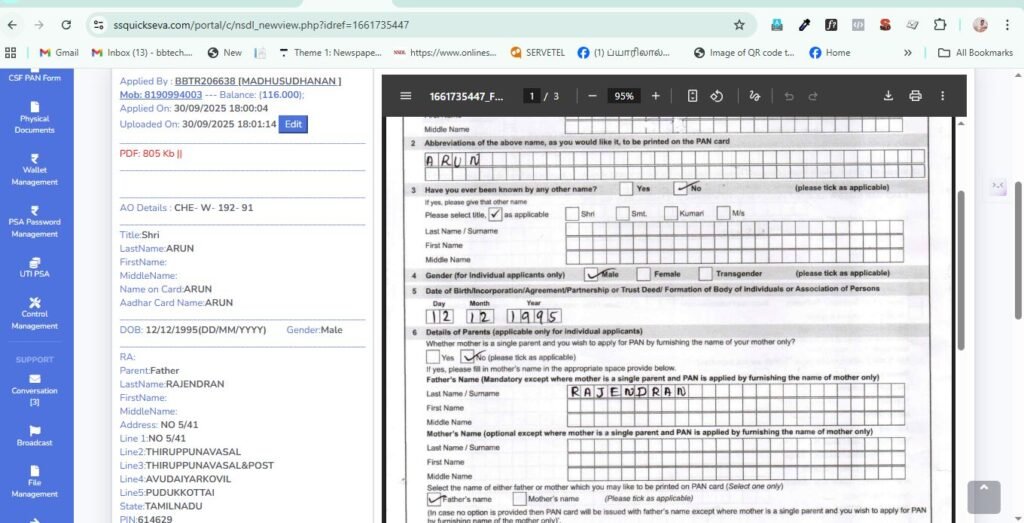
Task: Open the Conversation support section
Action: pyautogui.click(x=35, y=389)
